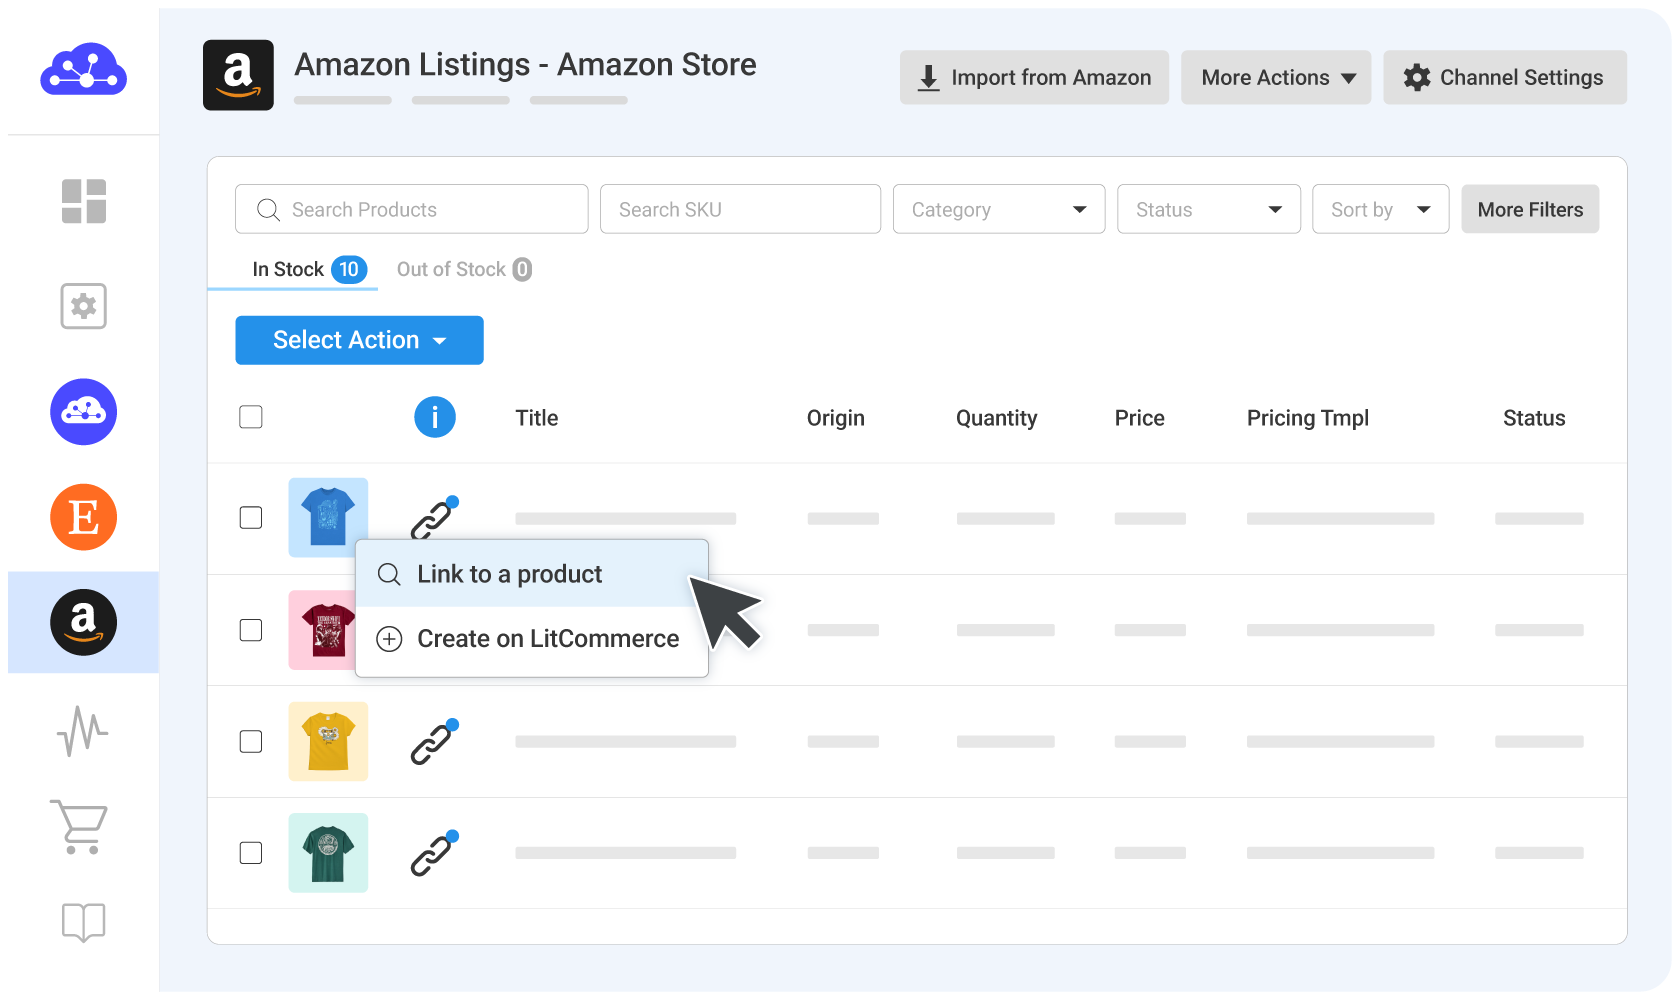This screenshot has width=1680, height=1000.
Task: Click the yellow t-shirt product thumbnail
Action: click(328, 741)
